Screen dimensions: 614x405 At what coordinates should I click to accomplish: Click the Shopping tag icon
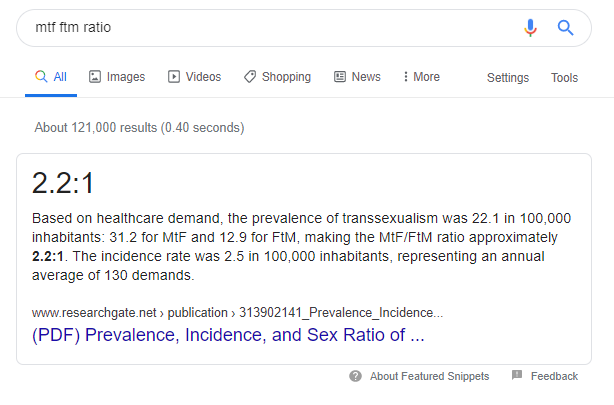[x=250, y=77]
